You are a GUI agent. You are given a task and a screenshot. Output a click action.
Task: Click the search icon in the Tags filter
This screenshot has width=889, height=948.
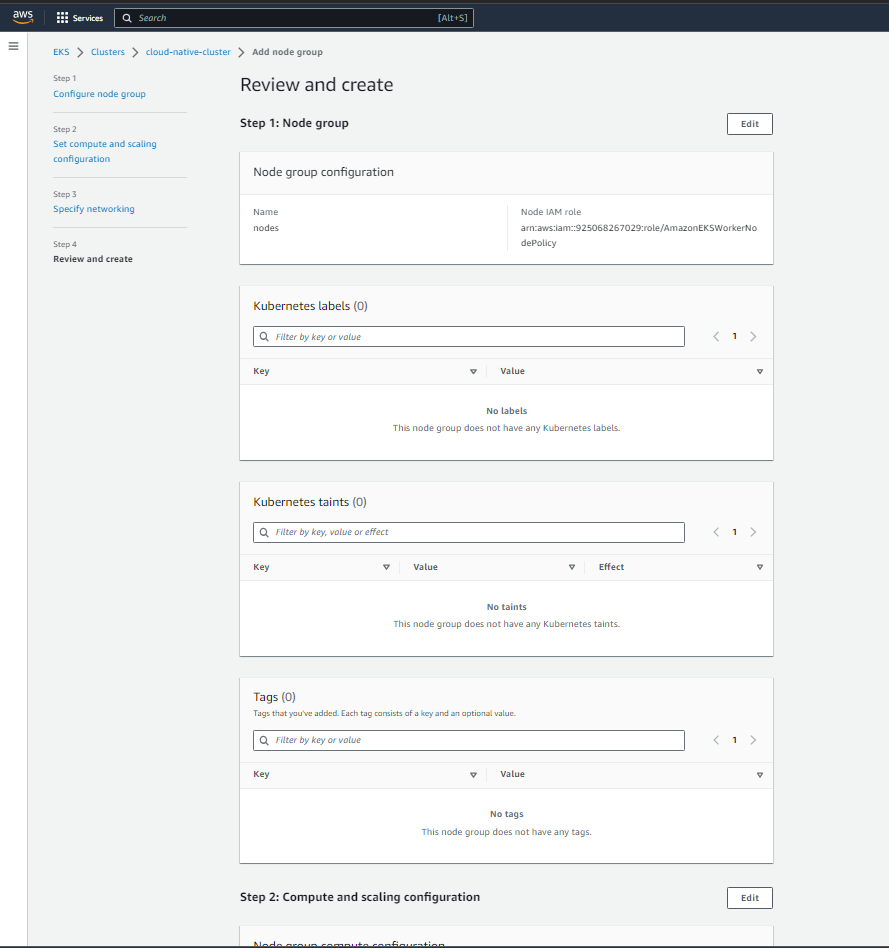coord(264,740)
